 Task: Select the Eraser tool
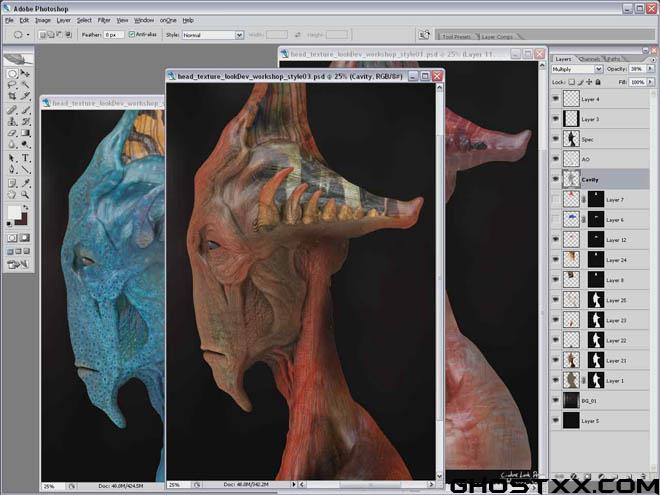click(x=12, y=133)
